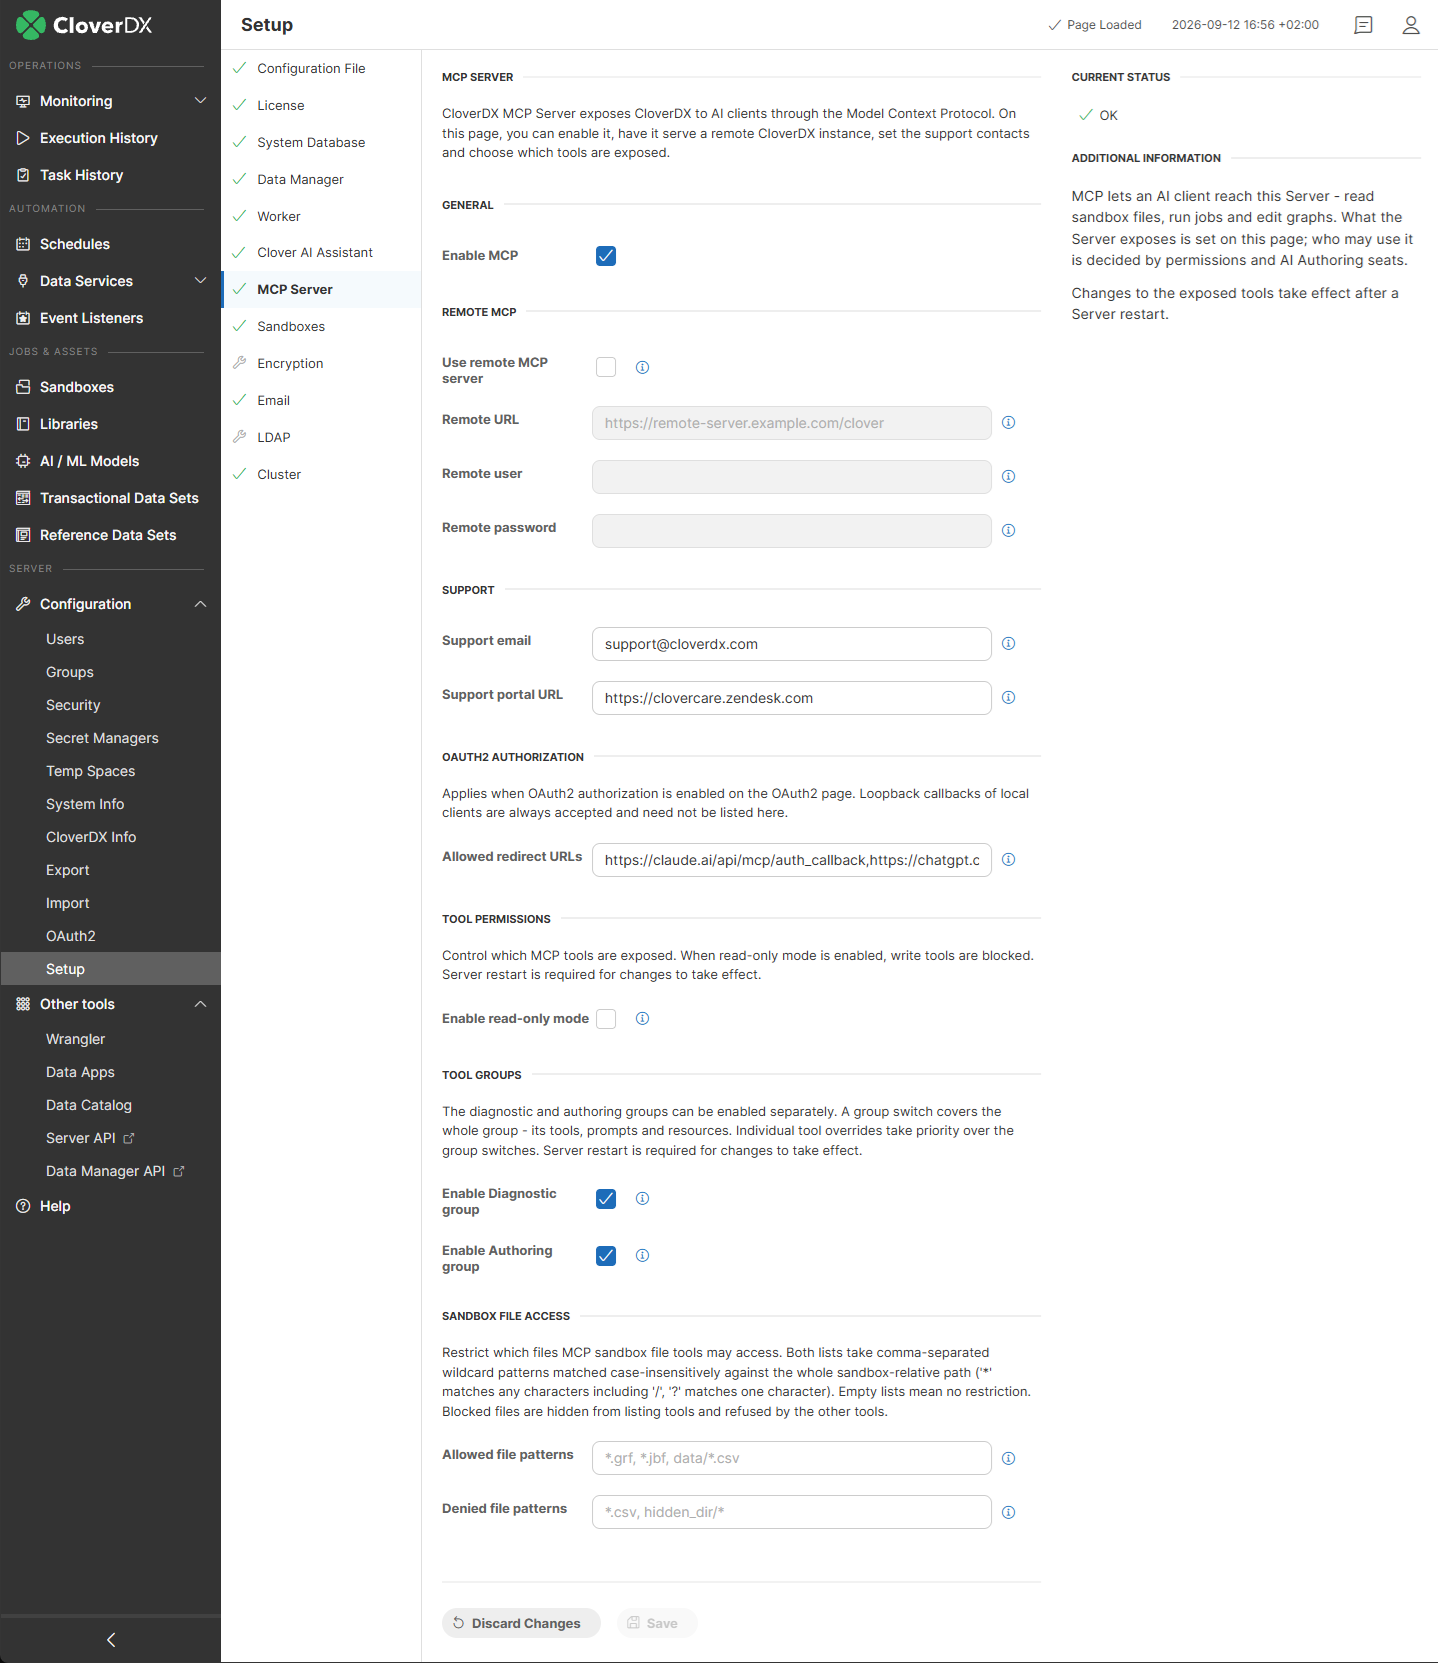Image resolution: width=1438 pixels, height=1663 pixels.
Task: Open the Configuration File setup step
Action: pyautogui.click(x=321, y=69)
